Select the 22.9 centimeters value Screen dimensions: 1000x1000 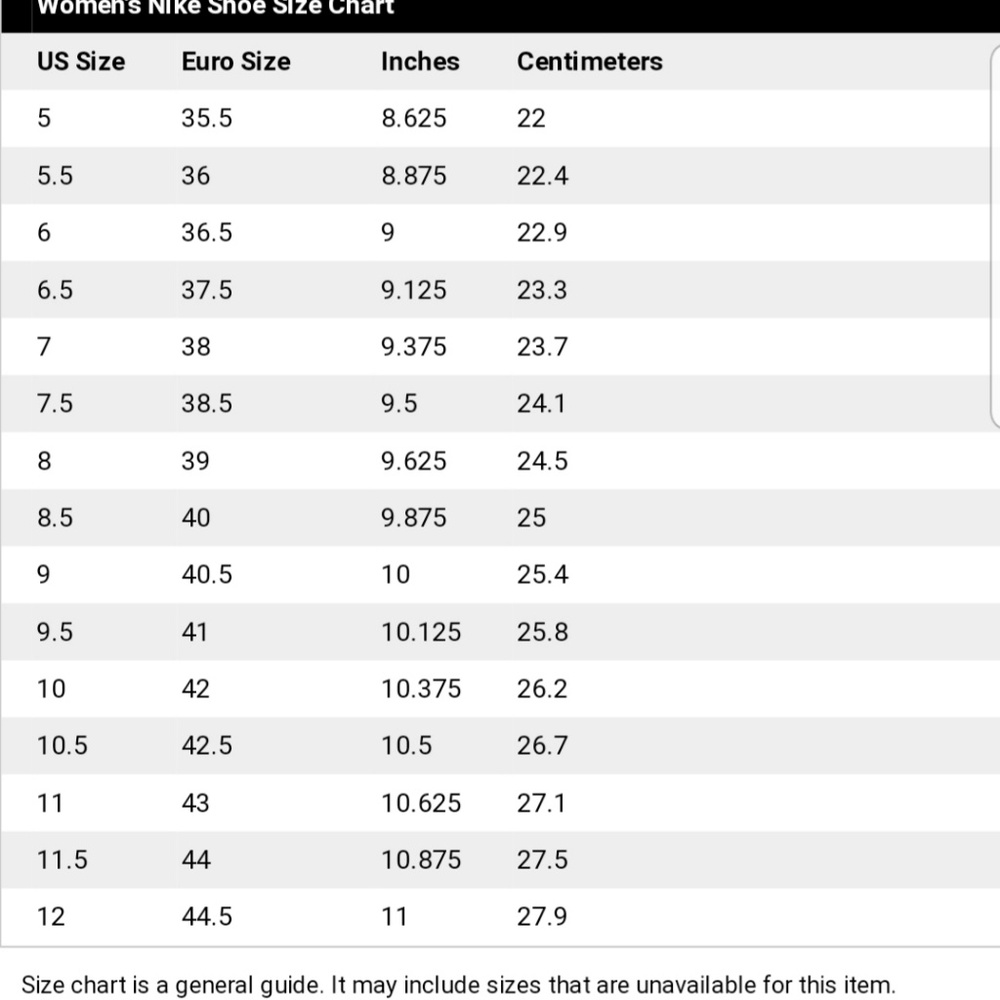pyautogui.click(x=542, y=233)
